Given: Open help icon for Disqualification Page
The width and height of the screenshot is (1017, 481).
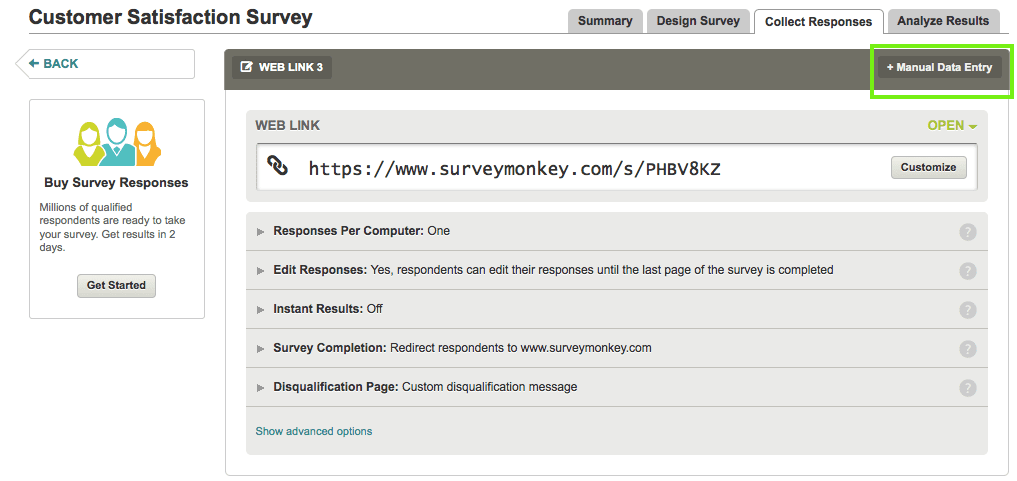Looking at the screenshot, I should pos(967,388).
